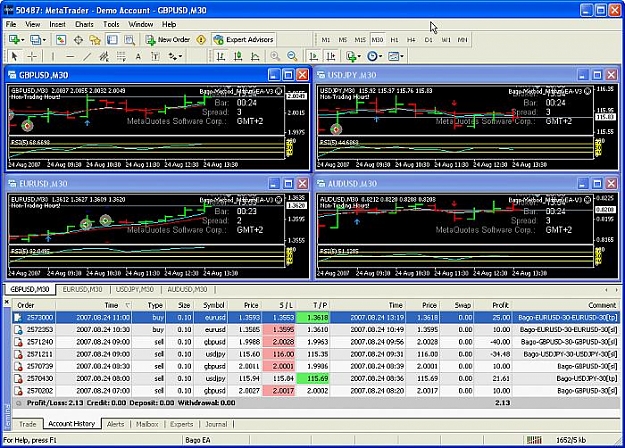Toggle the Terminal panel icon

(112, 39)
